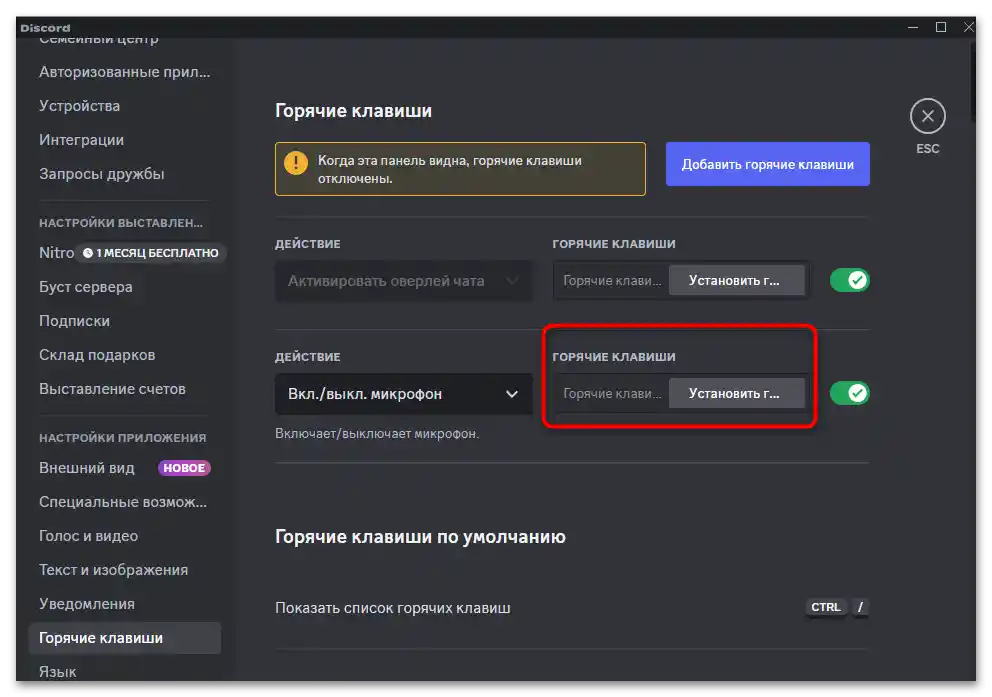Click «Установить» for the overlay hotkey
992x697 pixels.
coord(738,280)
